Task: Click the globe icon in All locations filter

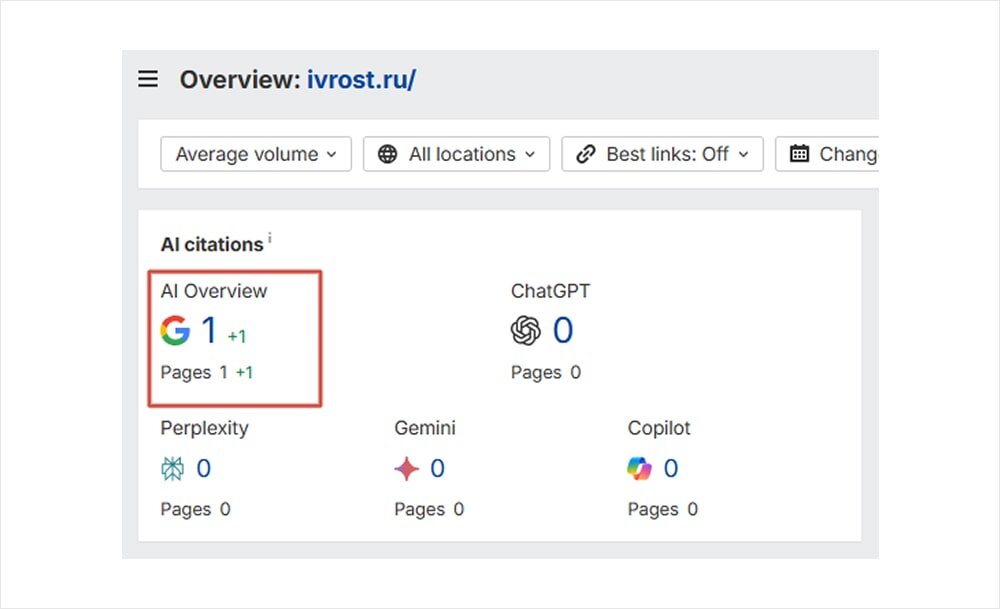Action: (388, 154)
